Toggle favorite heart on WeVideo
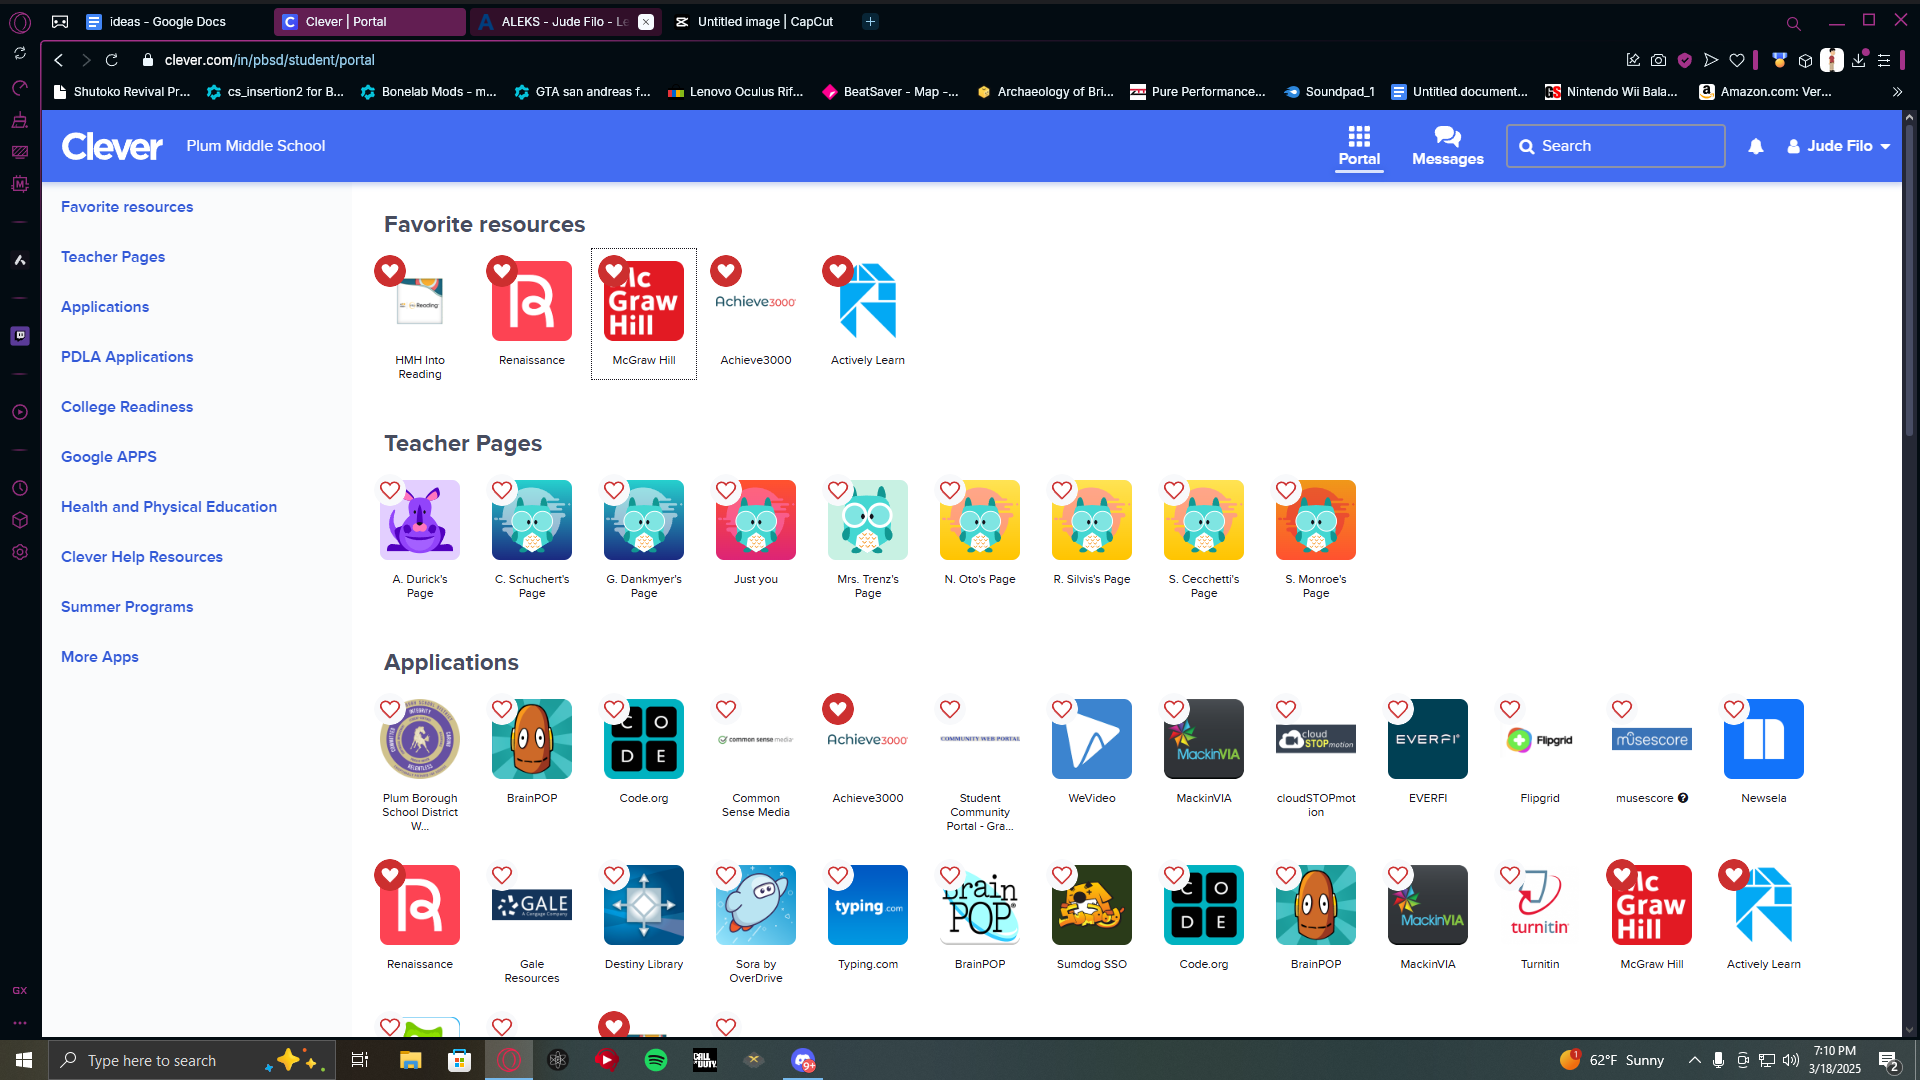This screenshot has height=1080, width=1920. tap(1062, 709)
